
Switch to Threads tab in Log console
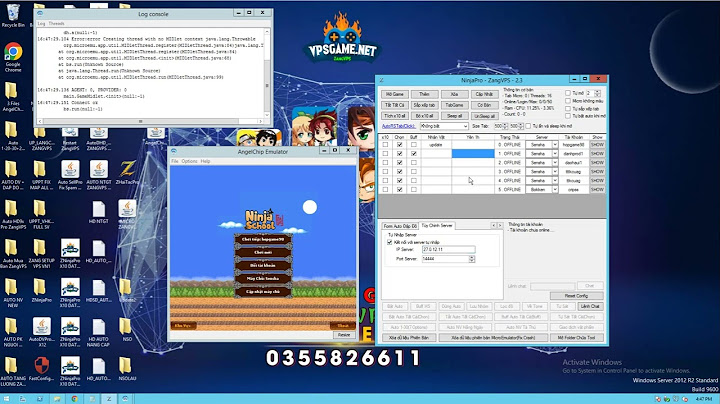(56, 23)
